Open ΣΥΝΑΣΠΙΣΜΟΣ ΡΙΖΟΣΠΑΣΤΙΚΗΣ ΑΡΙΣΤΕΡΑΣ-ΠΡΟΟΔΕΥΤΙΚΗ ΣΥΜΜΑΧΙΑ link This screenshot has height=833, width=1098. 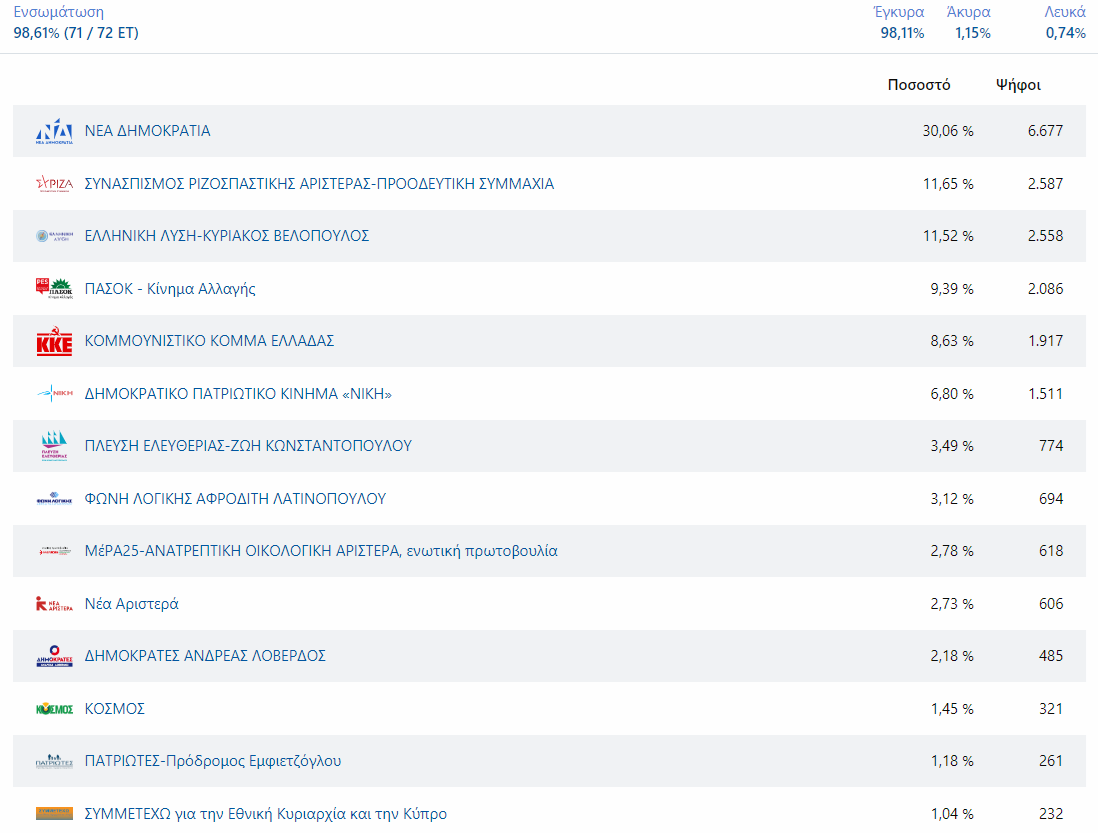pyautogui.click(x=319, y=183)
